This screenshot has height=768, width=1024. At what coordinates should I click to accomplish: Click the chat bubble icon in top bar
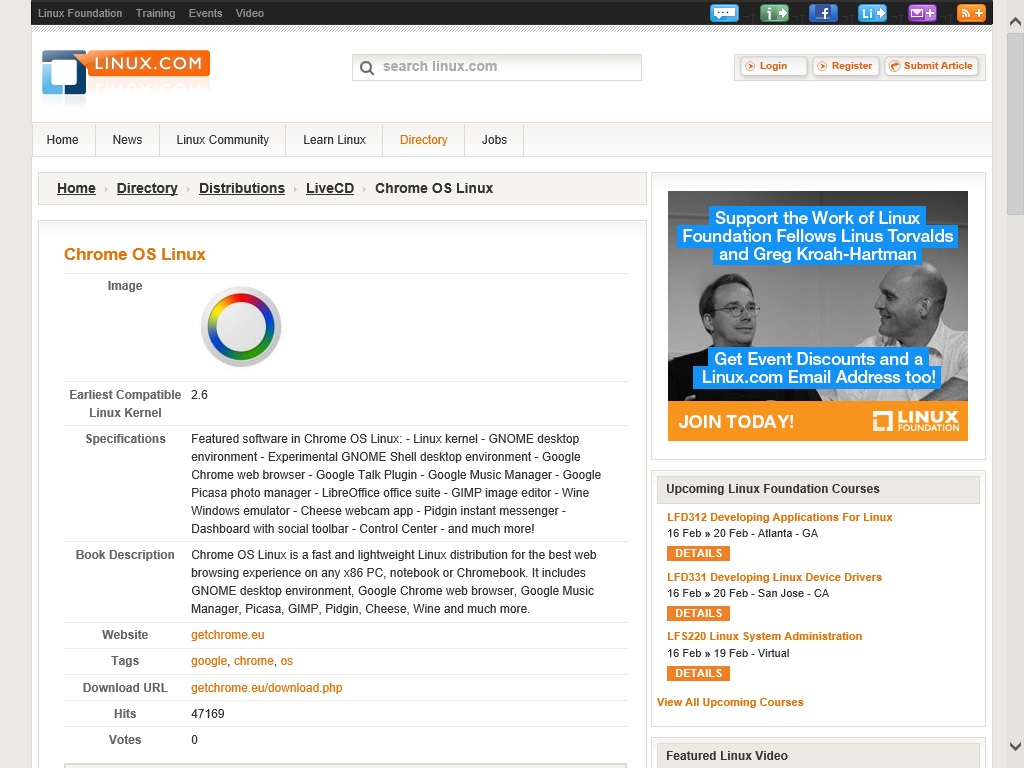click(x=724, y=13)
